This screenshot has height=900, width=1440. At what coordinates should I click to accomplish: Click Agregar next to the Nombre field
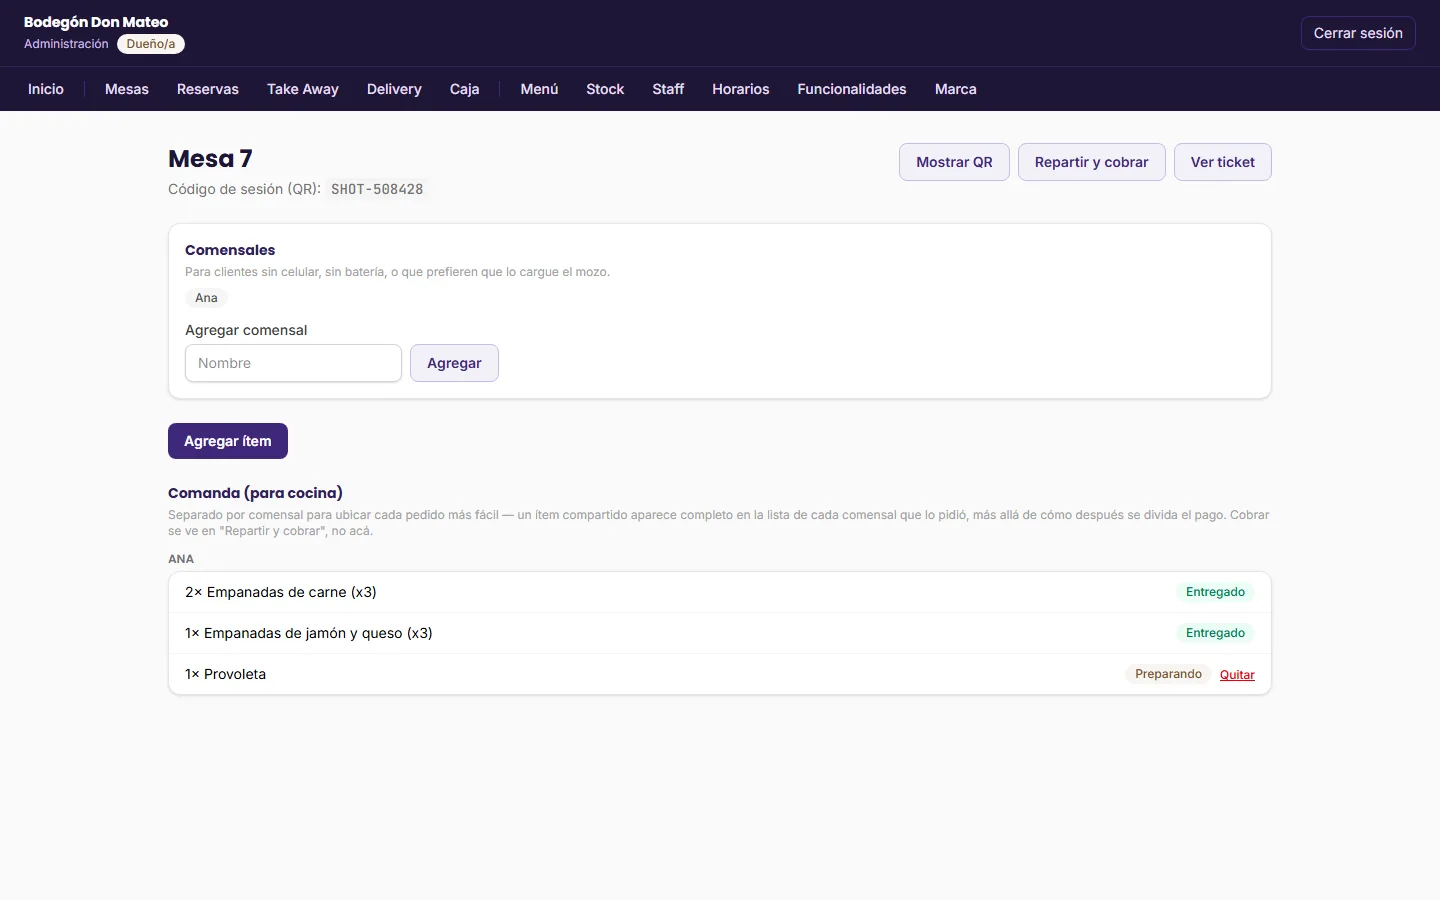[x=454, y=363]
